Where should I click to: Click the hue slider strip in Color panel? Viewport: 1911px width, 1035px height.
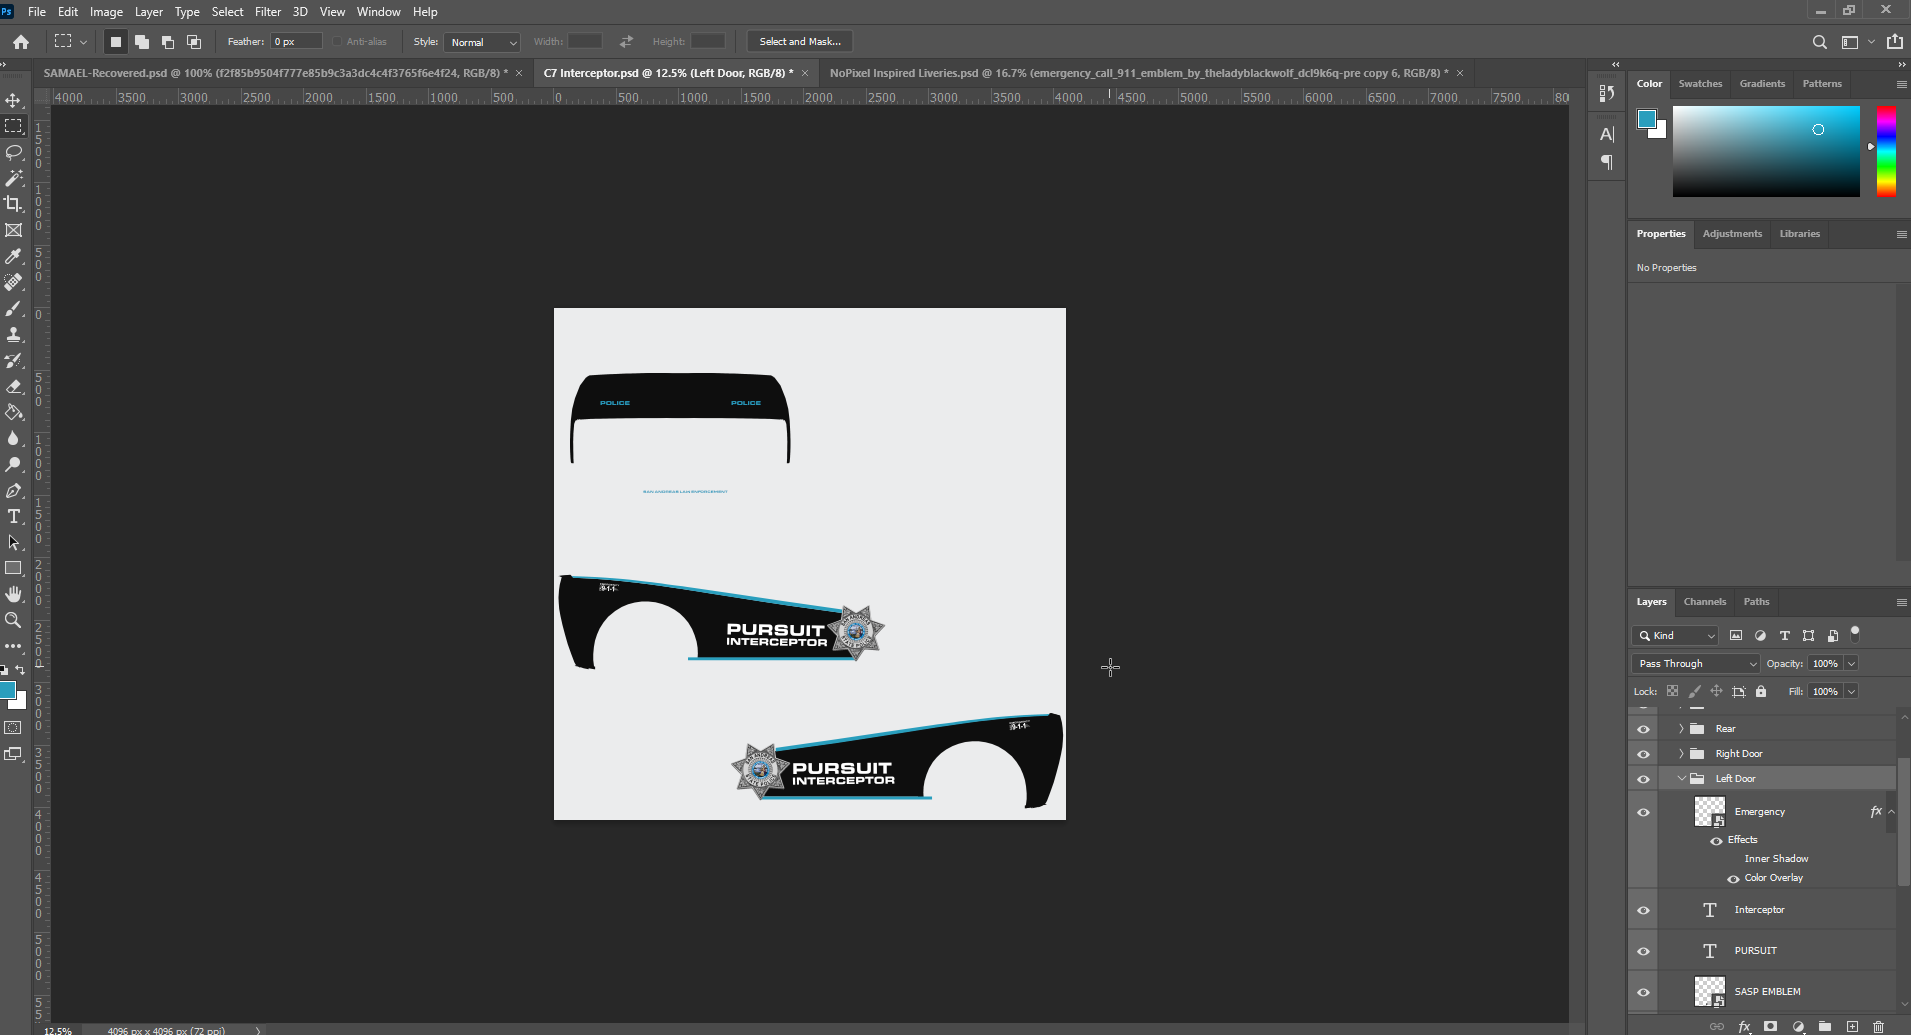[x=1886, y=151]
